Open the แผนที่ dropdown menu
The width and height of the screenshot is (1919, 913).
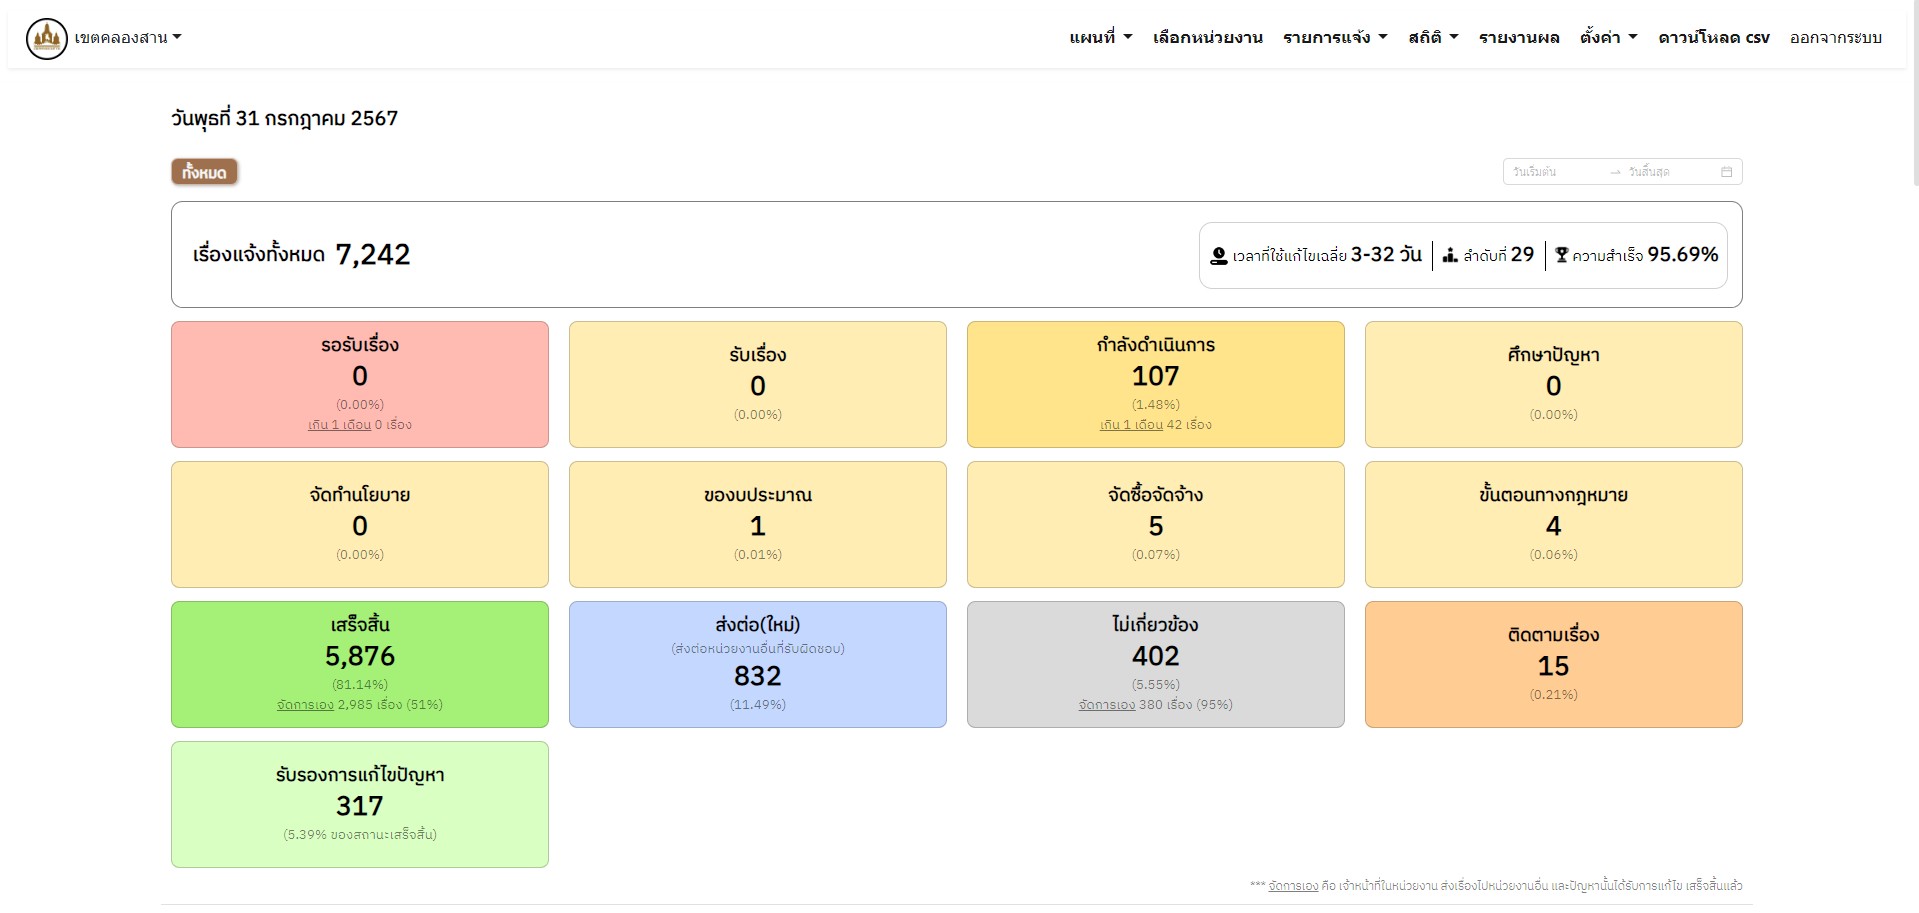(x=1100, y=38)
